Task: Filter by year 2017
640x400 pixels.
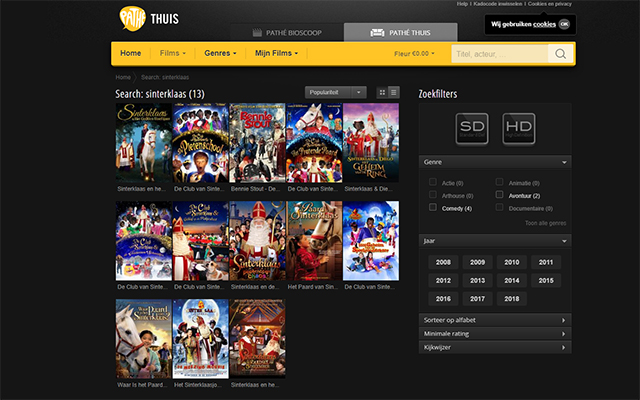Action: [x=478, y=299]
